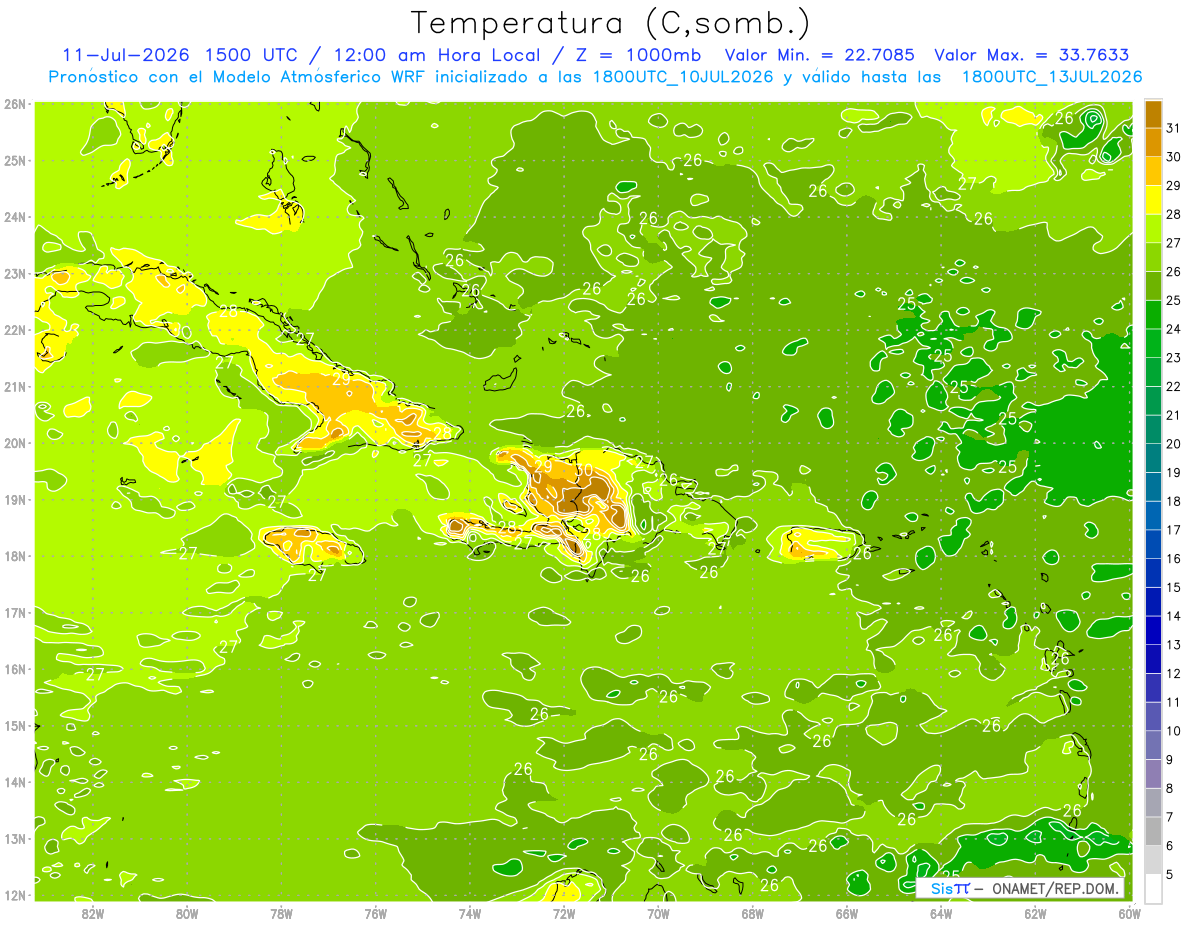The height and width of the screenshot is (927, 1200).
Task: Select the 'Valor Min. = 22.7085' value
Action: click(819, 55)
